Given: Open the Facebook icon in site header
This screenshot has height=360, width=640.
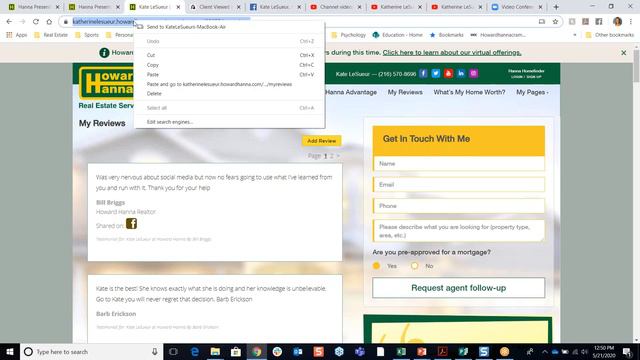Looking at the screenshot, I should pos(423,73).
